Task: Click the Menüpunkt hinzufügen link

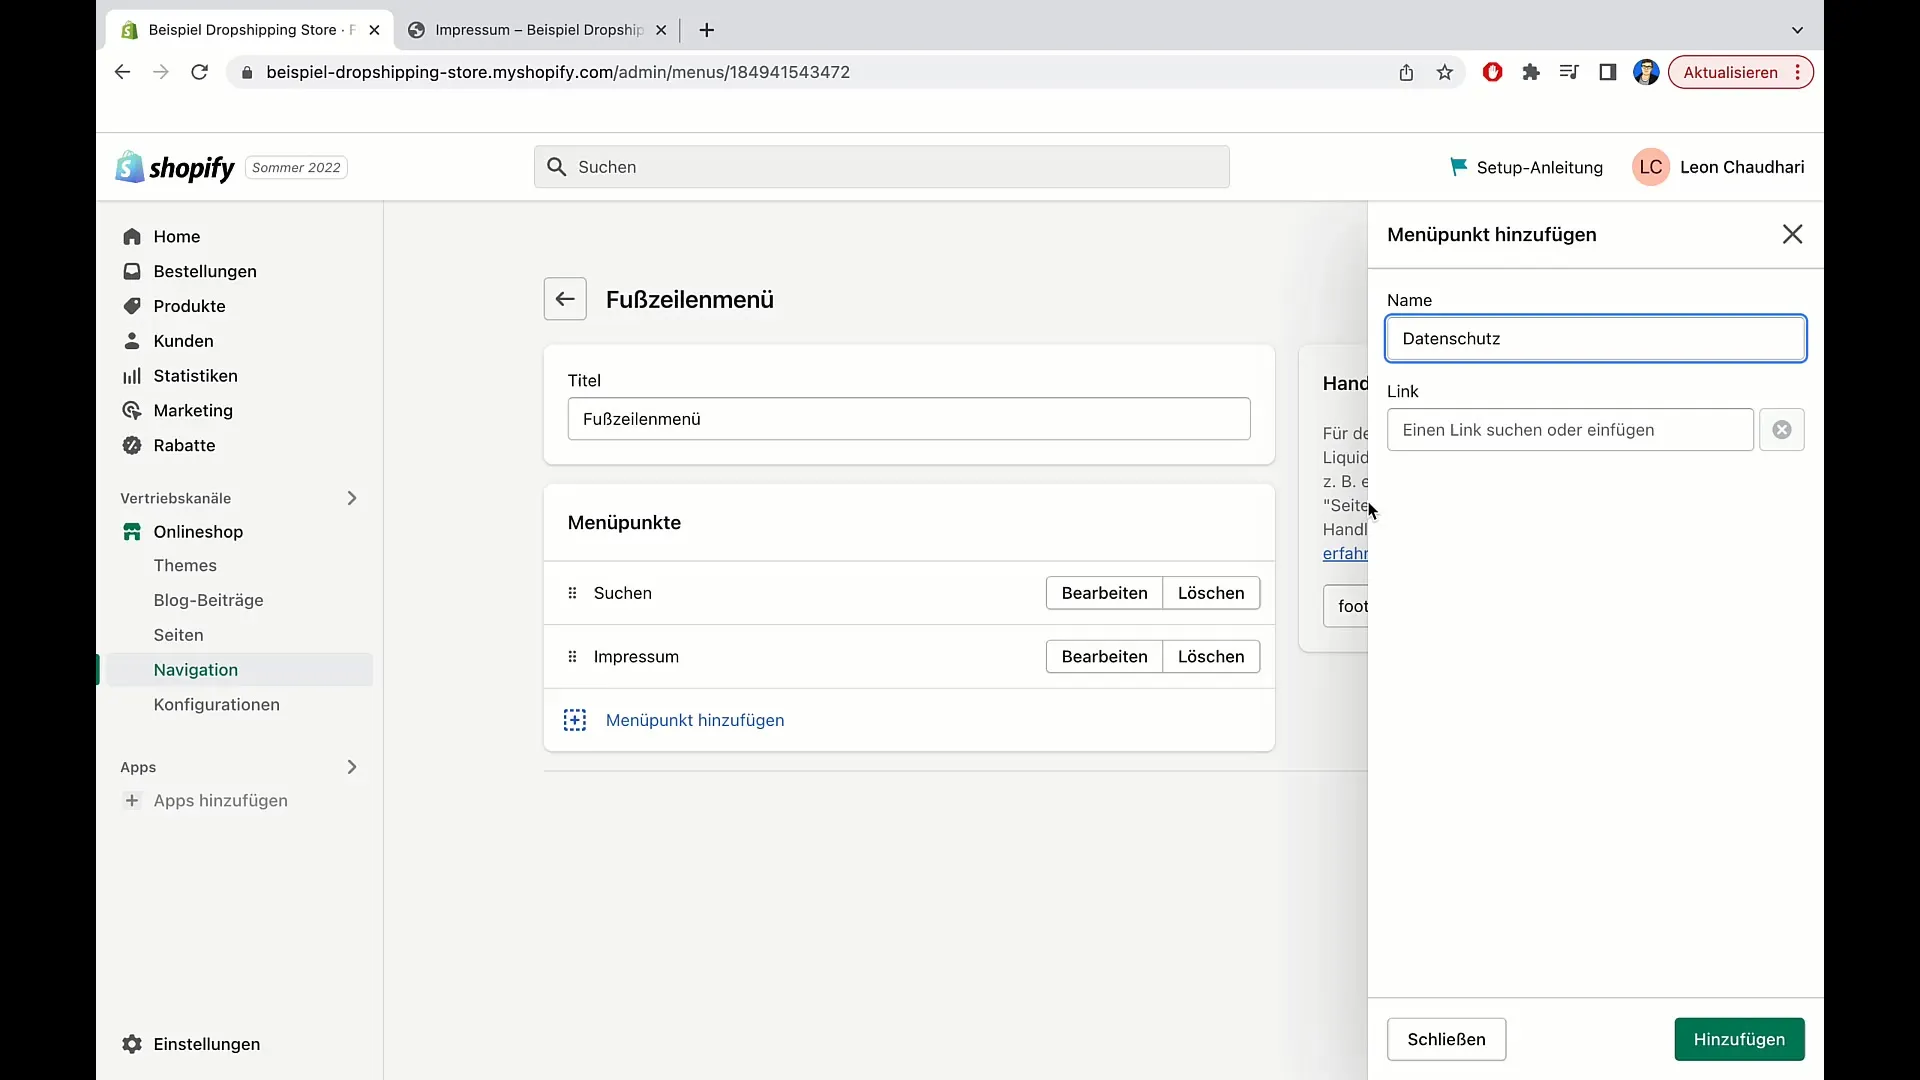Action: [x=695, y=720]
